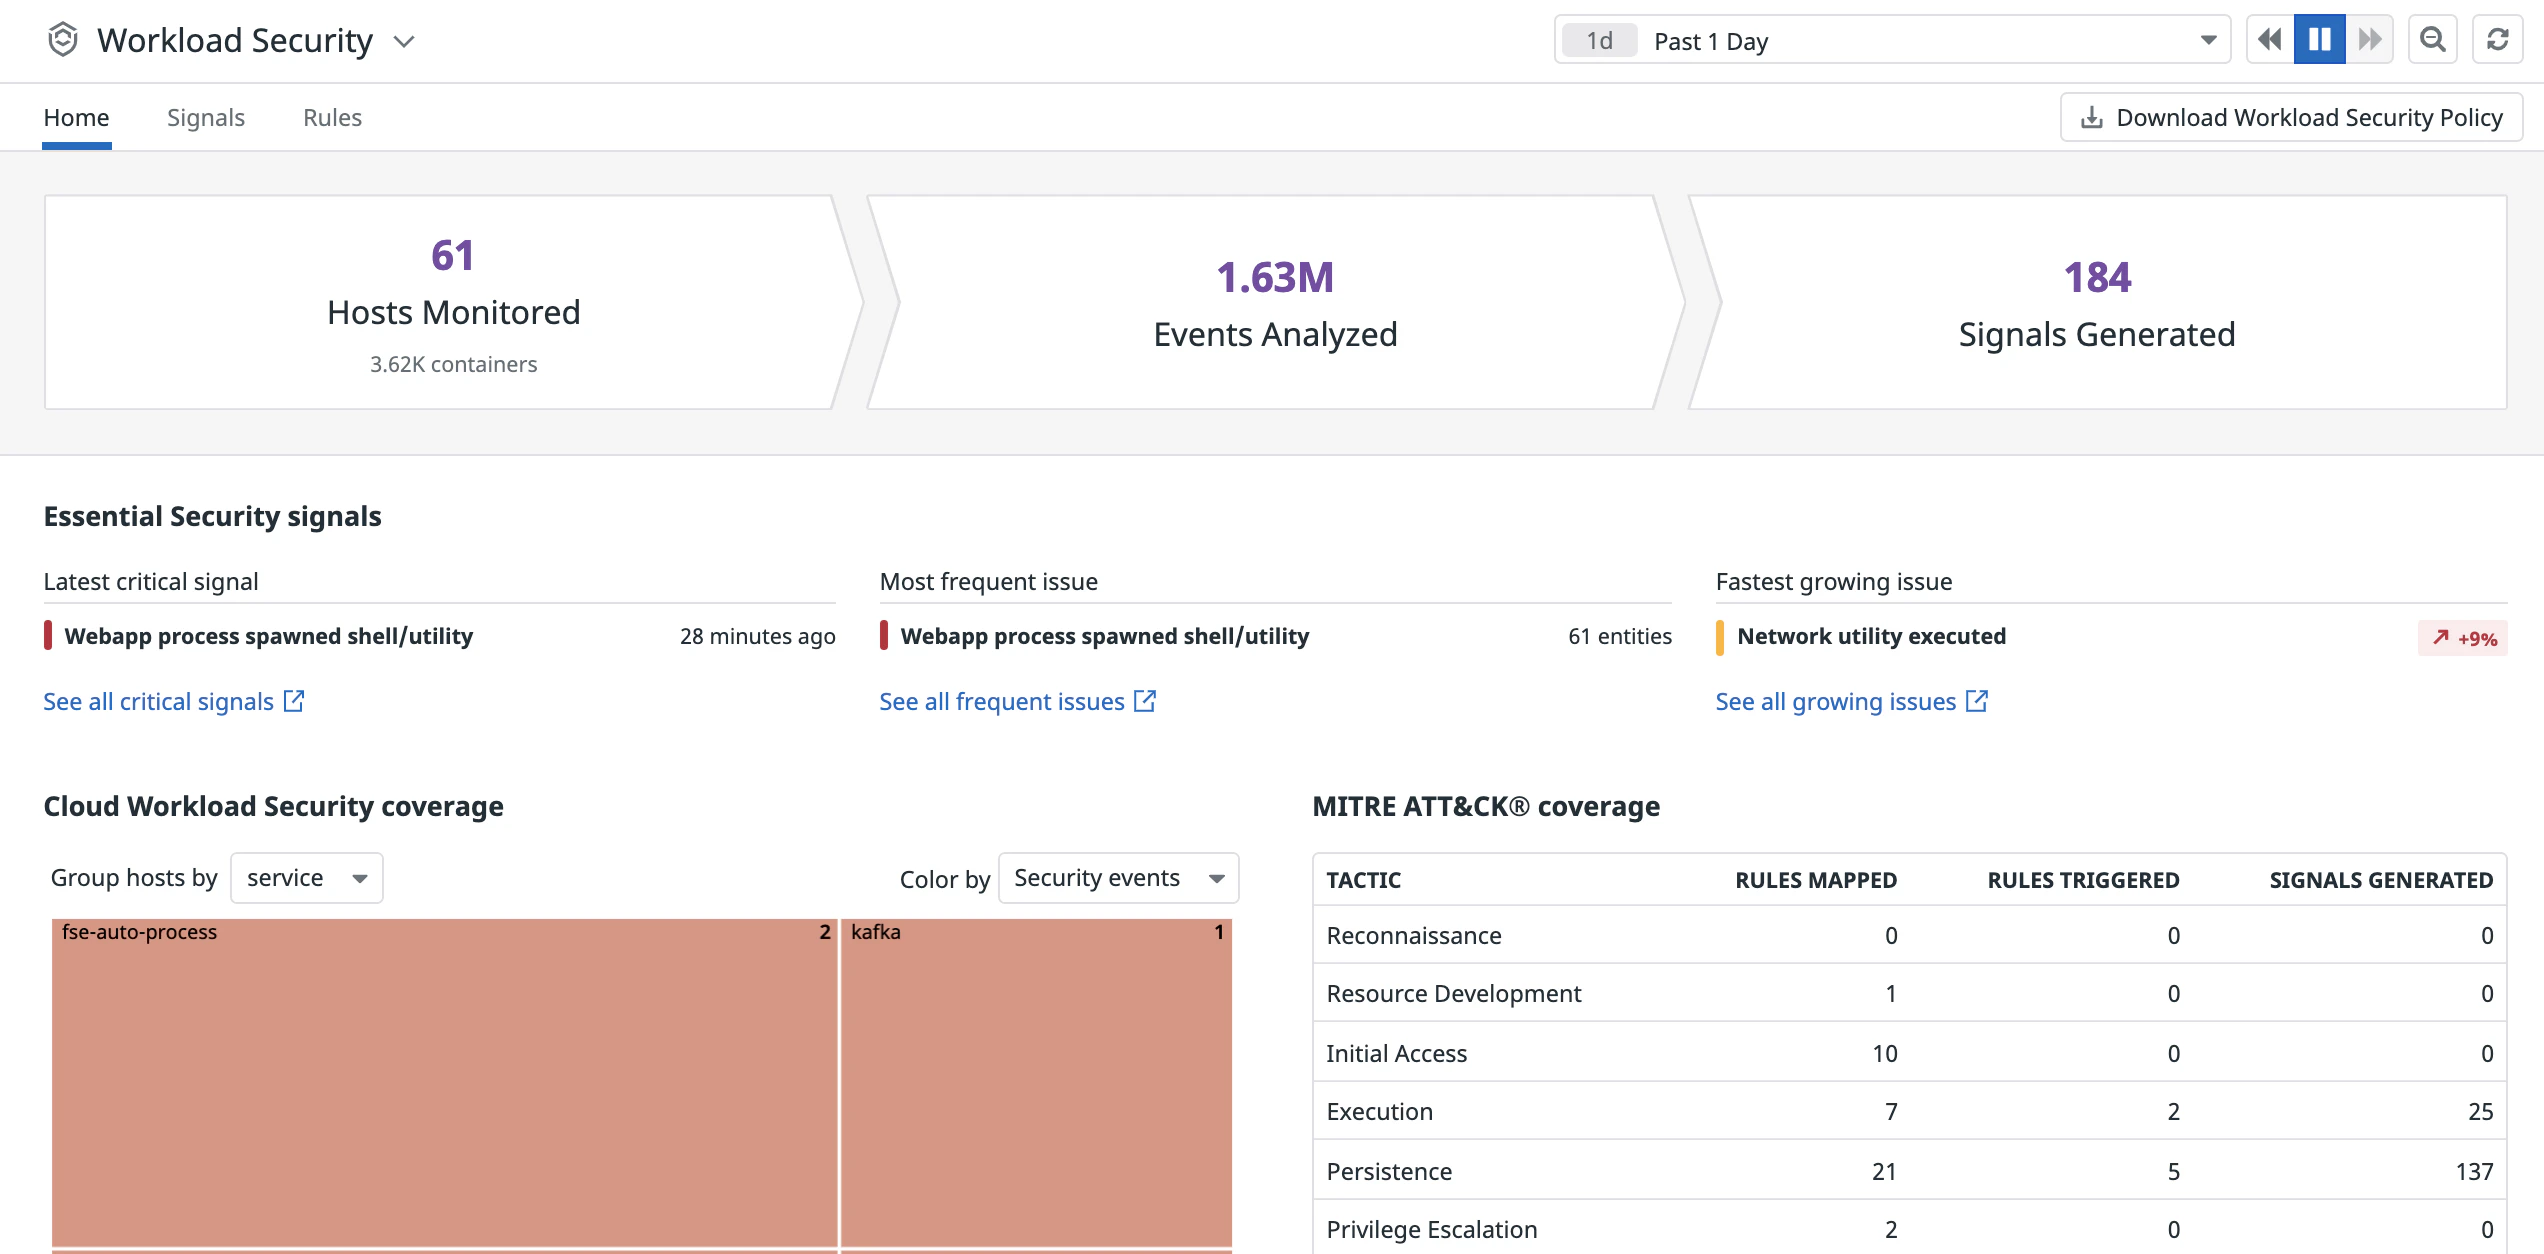The width and height of the screenshot is (2544, 1254).
Task: See all critical signals
Action: pyautogui.click(x=174, y=702)
